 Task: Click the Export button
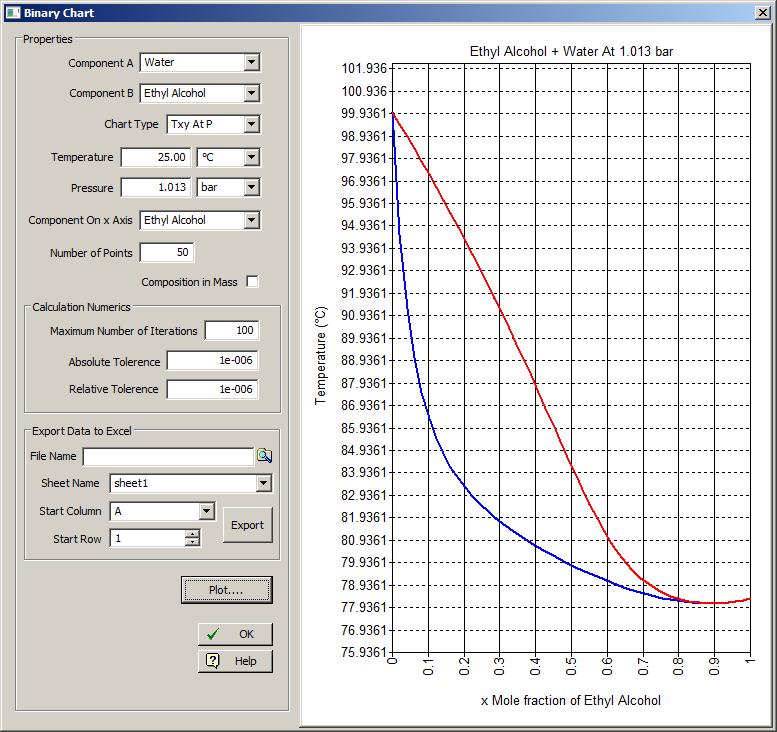point(247,525)
